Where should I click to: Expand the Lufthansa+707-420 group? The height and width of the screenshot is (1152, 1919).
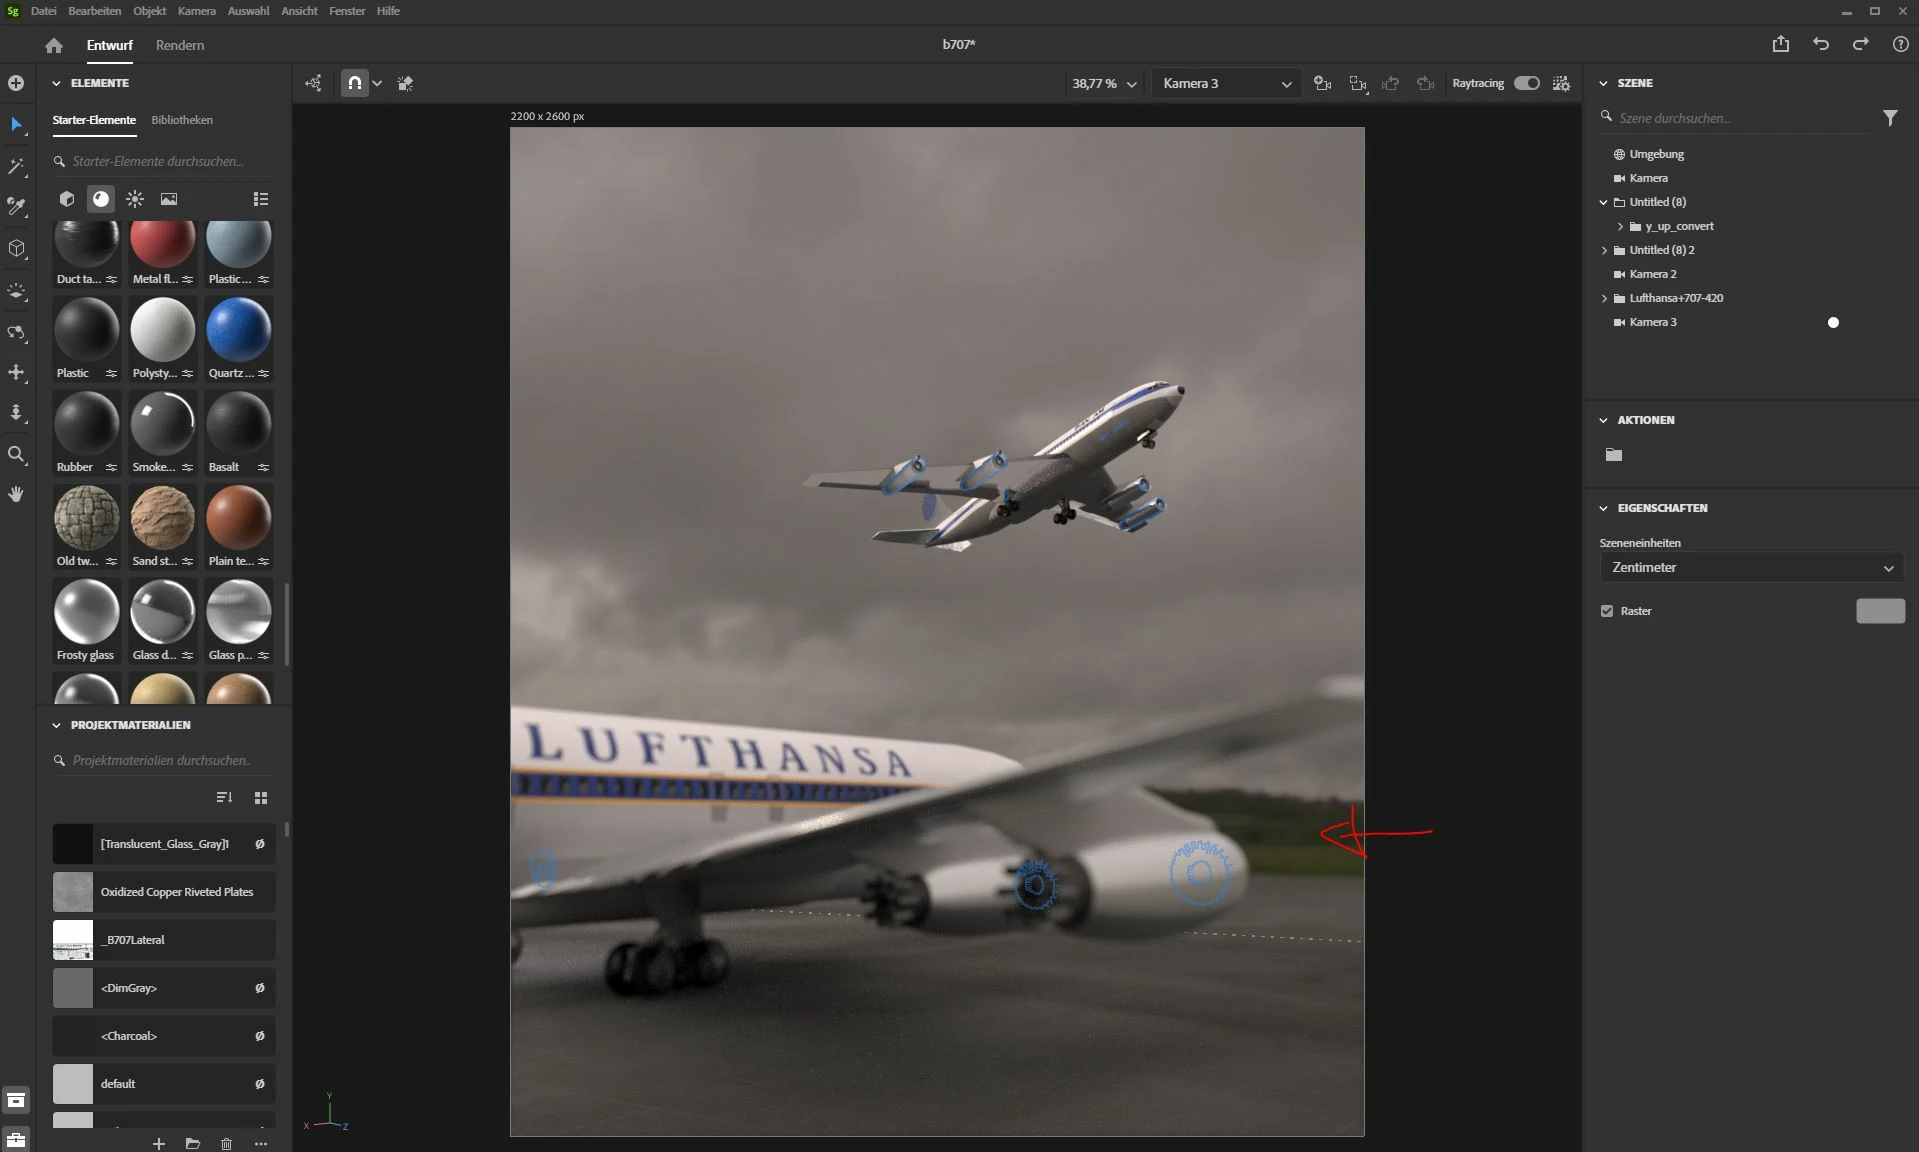point(1604,298)
